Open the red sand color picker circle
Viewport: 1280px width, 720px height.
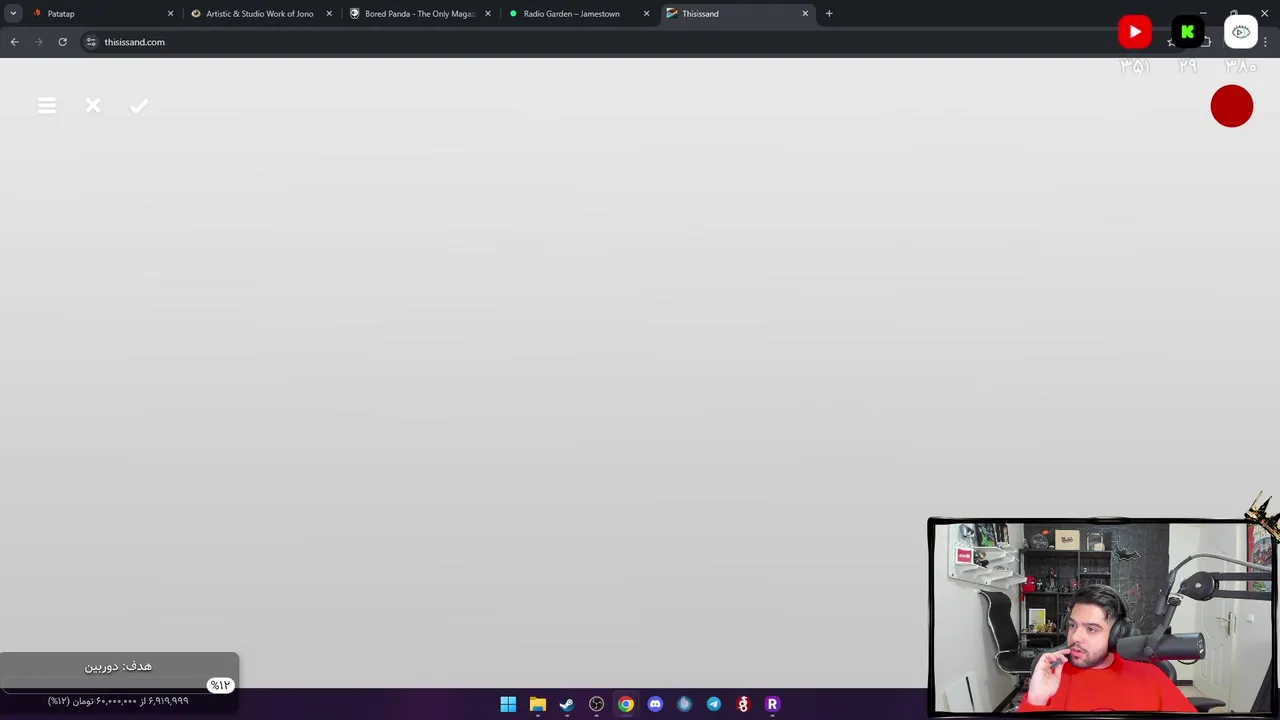[x=1231, y=106]
